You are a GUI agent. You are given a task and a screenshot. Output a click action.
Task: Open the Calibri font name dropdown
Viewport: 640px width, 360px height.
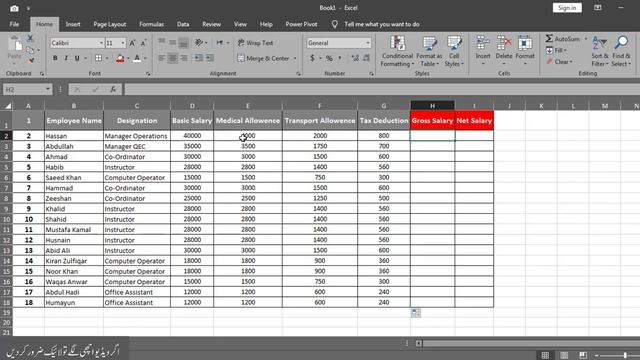[x=101, y=43]
